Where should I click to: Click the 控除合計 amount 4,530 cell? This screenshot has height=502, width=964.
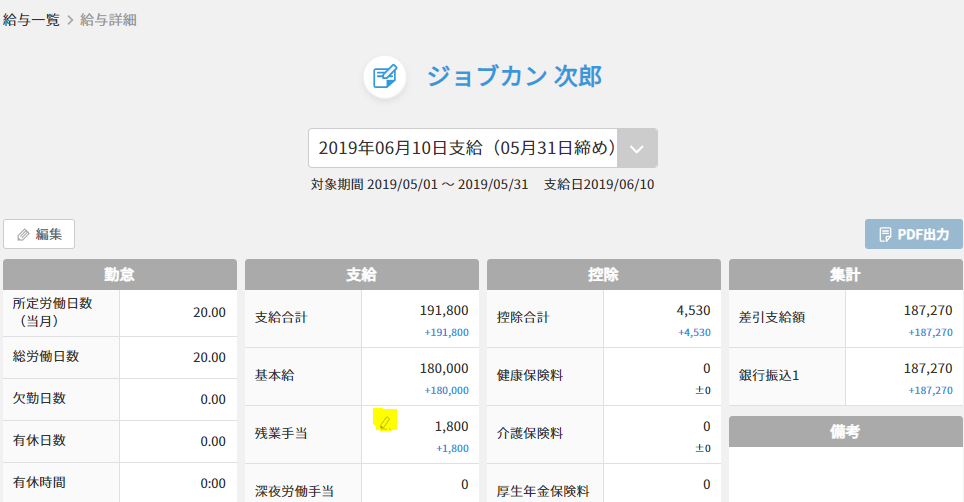tap(662, 319)
